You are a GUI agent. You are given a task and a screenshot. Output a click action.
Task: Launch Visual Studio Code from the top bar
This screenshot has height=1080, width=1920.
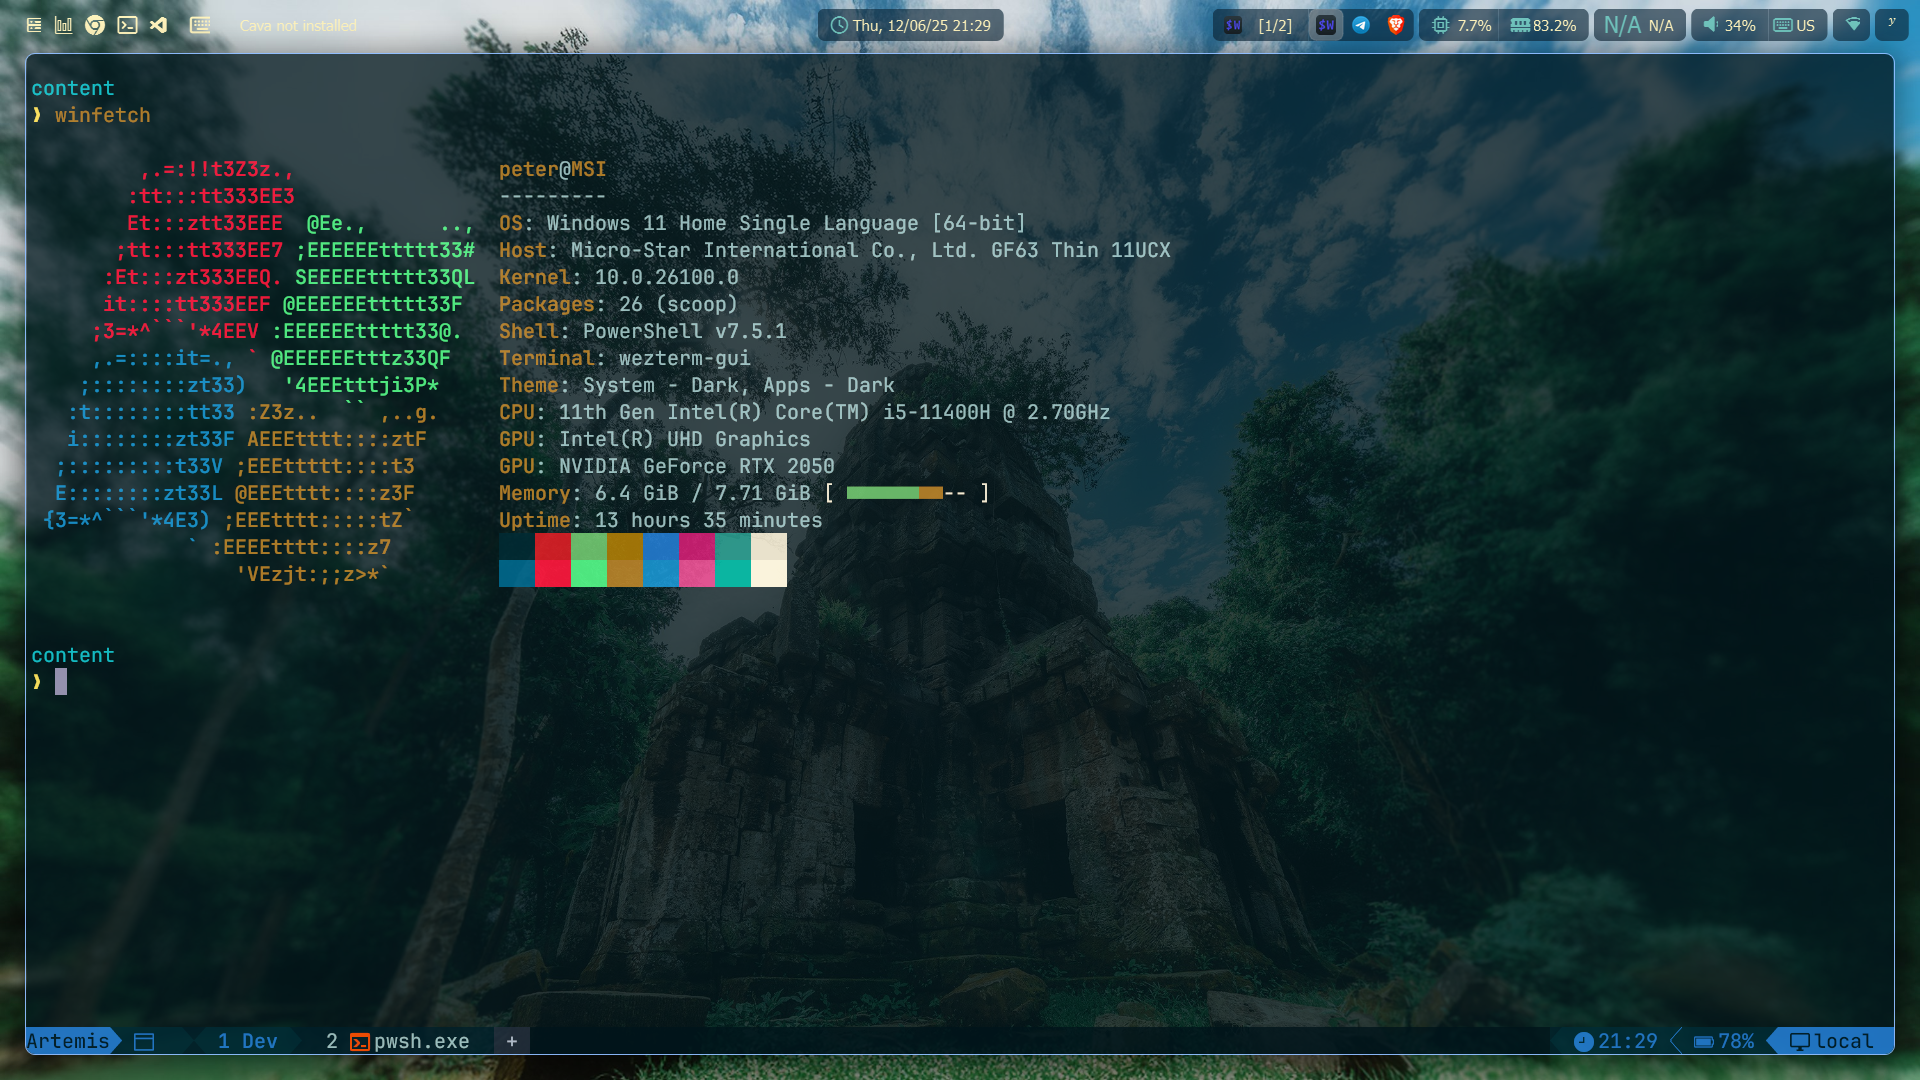tap(159, 25)
